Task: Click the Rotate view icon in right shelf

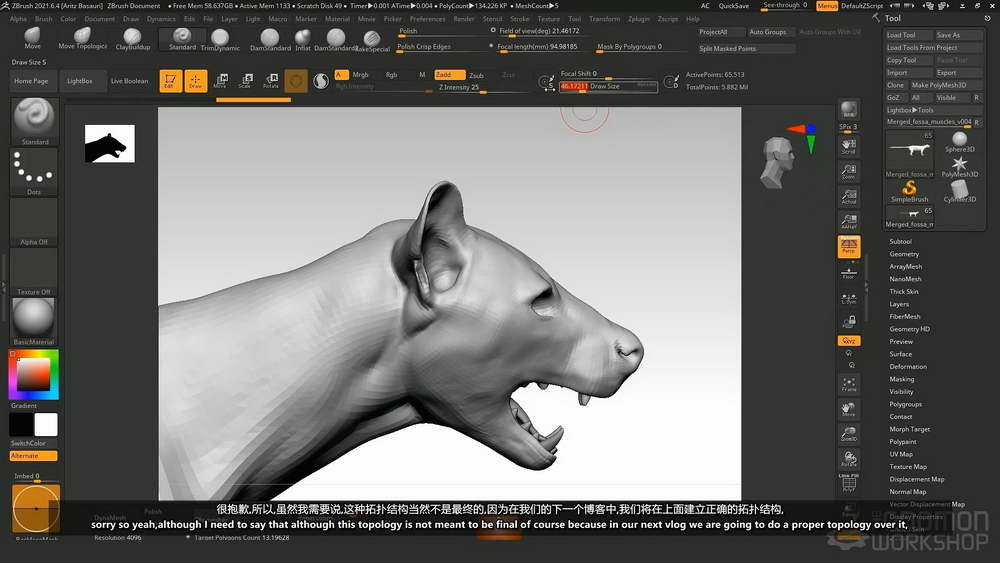Action: [848, 459]
